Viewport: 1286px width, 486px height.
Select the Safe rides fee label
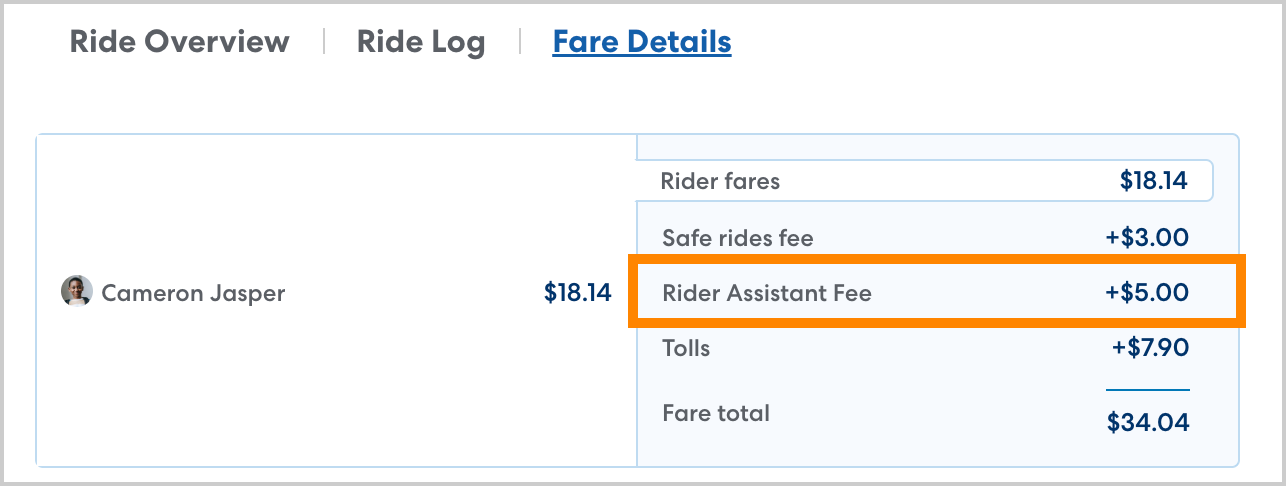pos(738,238)
